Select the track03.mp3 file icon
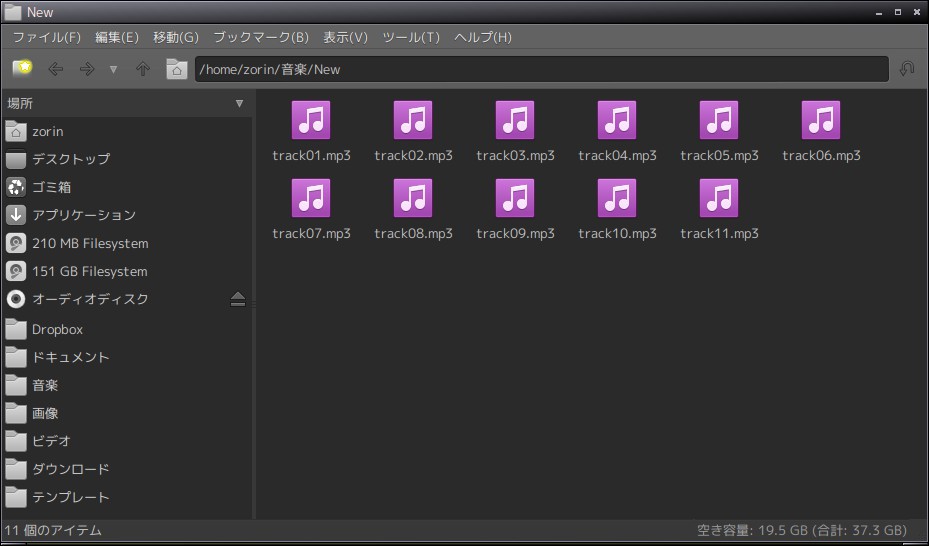The image size is (929, 546). click(x=515, y=120)
